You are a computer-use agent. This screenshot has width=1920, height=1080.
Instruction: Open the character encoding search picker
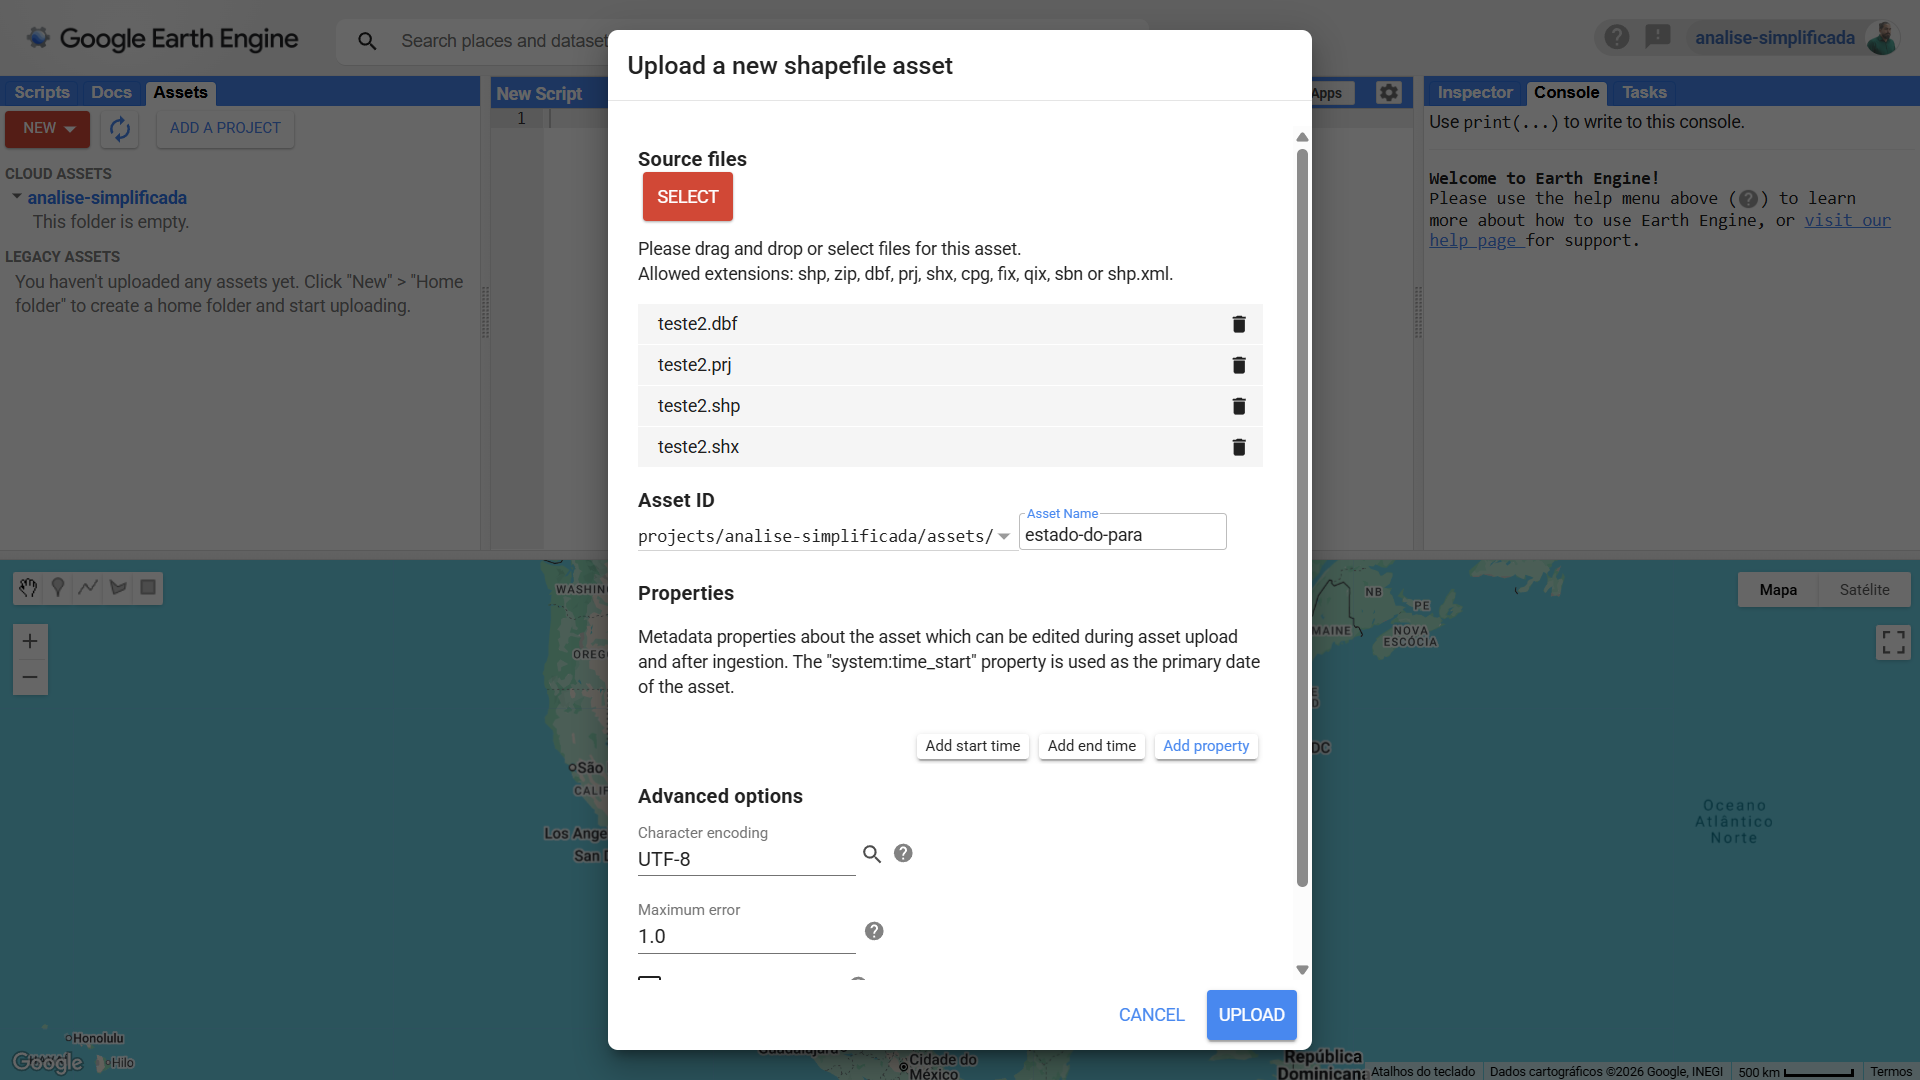(x=871, y=853)
